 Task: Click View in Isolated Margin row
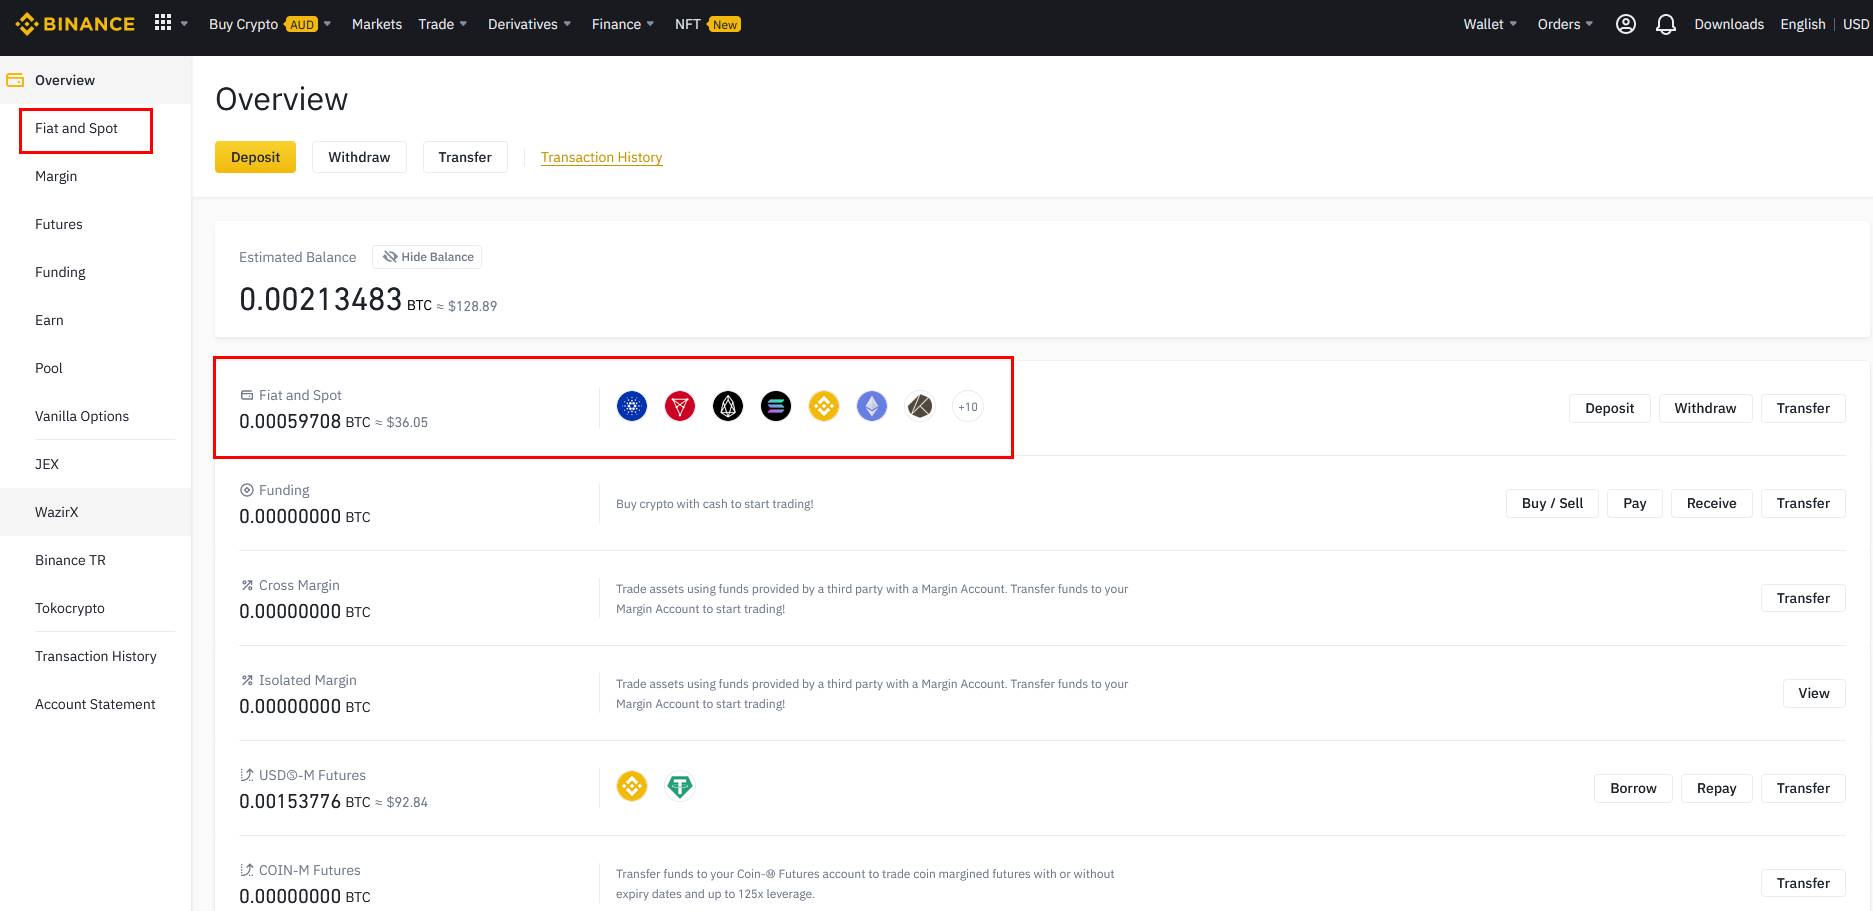coord(1813,693)
